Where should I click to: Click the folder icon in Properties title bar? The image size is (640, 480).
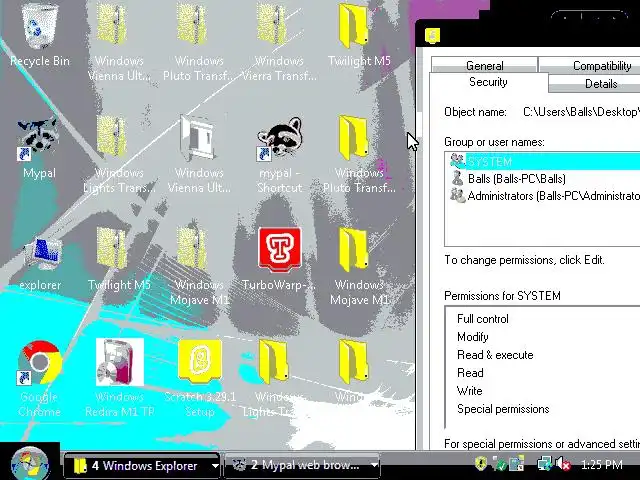tap(433, 36)
